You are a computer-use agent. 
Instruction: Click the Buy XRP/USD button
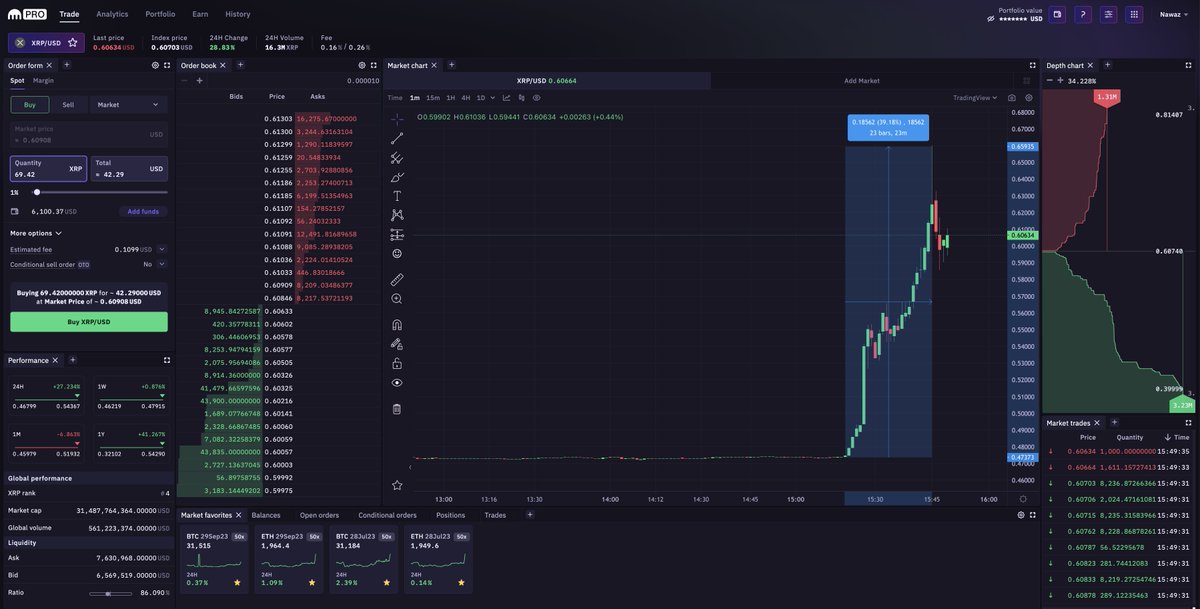[89, 320]
